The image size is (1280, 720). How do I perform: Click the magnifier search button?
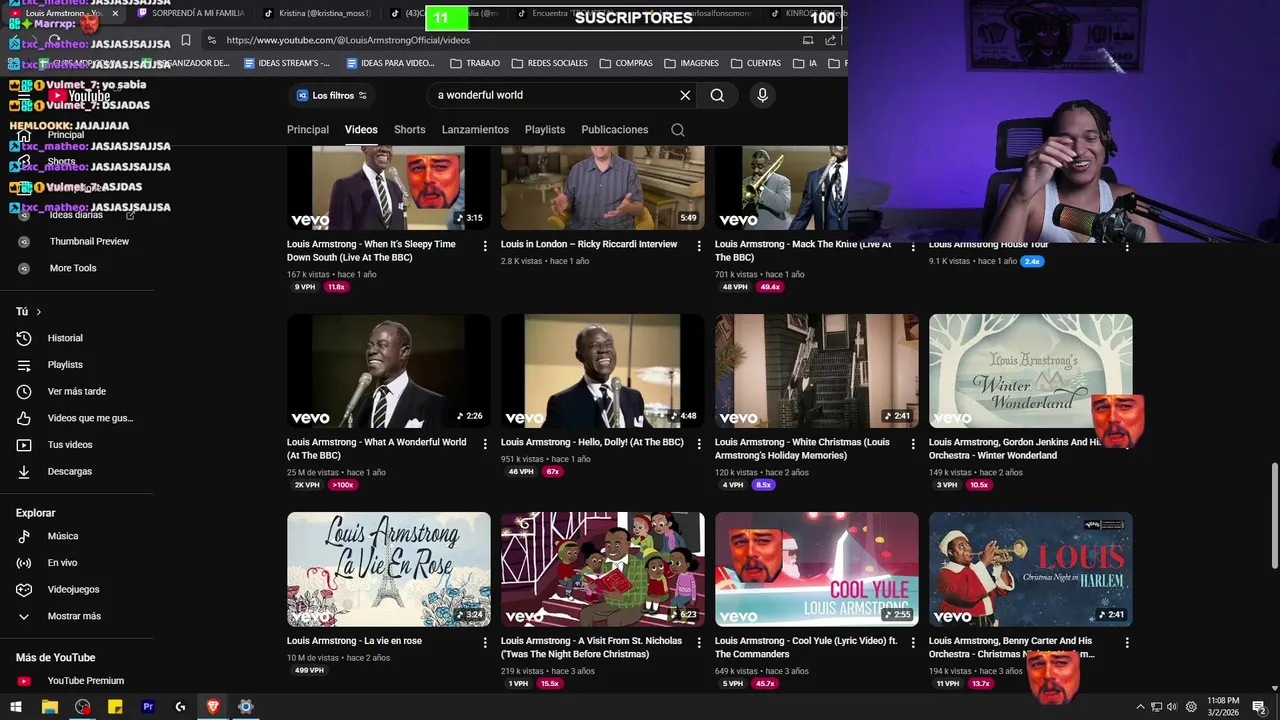click(x=717, y=95)
